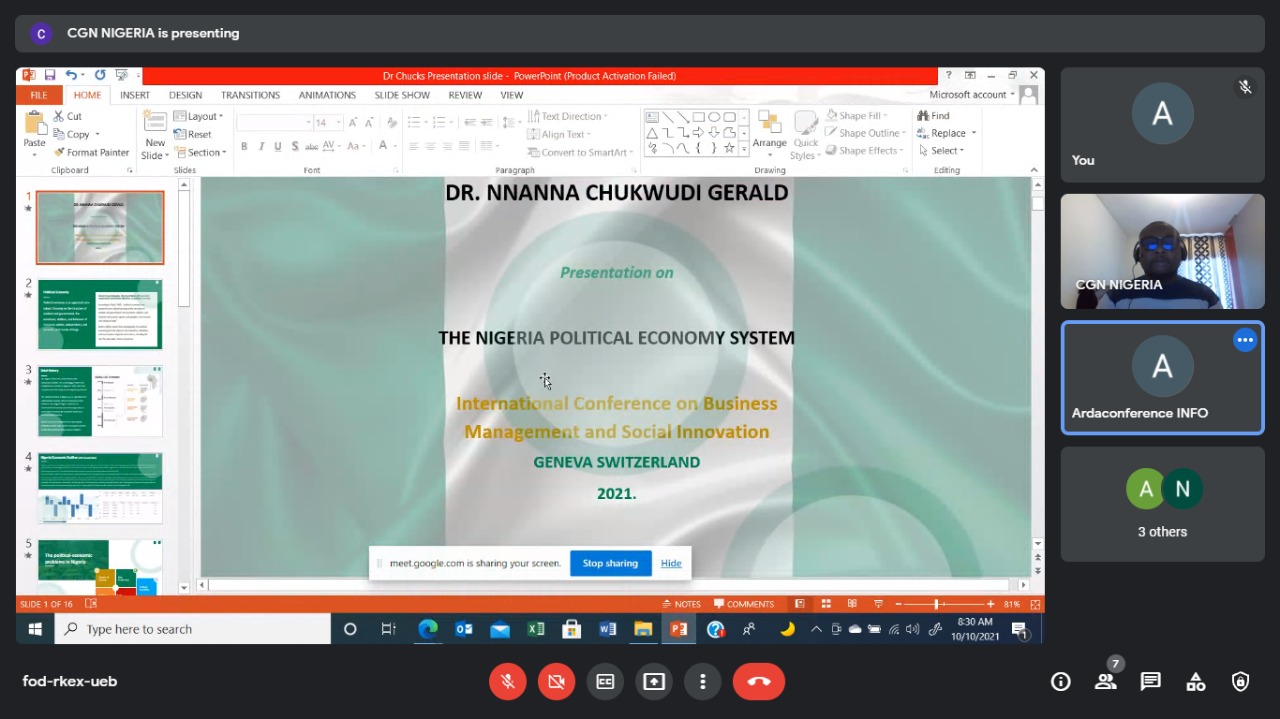This screenshot has width=1280, height=719.
Task: Click zoom in plus button
Action: [991, 604]
